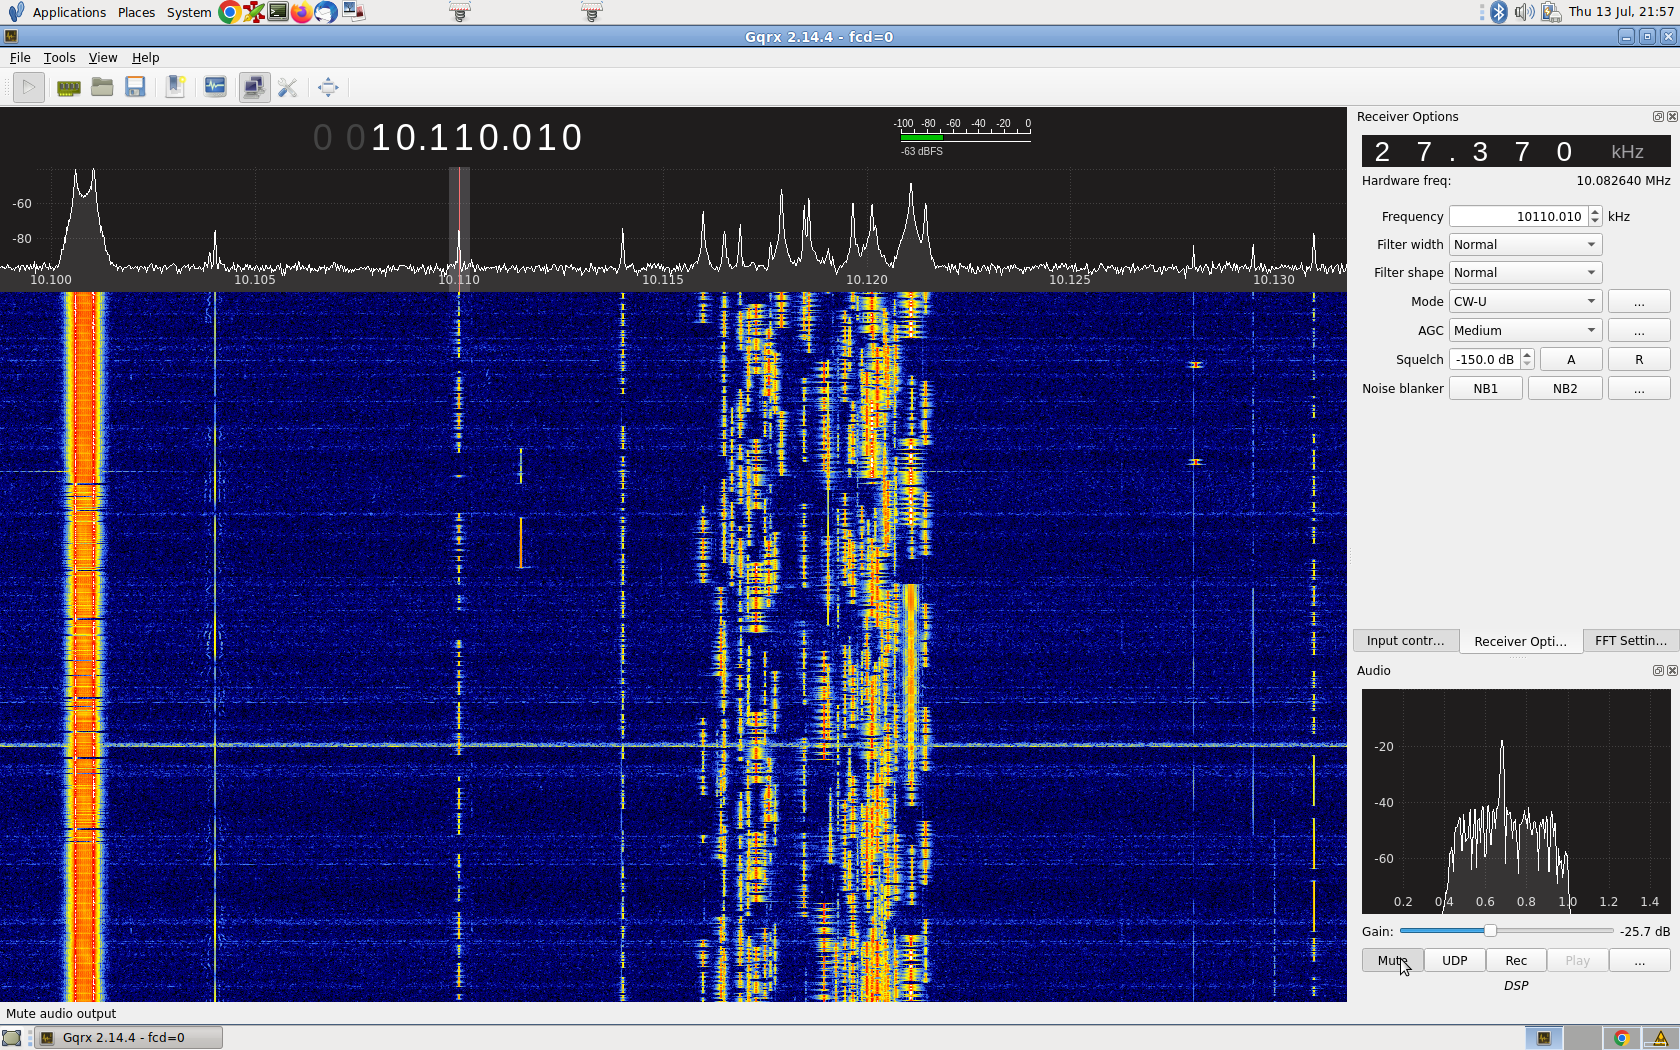Open remote control settings wrench icon
This screenshot has width=1680, height=1050.
pos(288,88)
